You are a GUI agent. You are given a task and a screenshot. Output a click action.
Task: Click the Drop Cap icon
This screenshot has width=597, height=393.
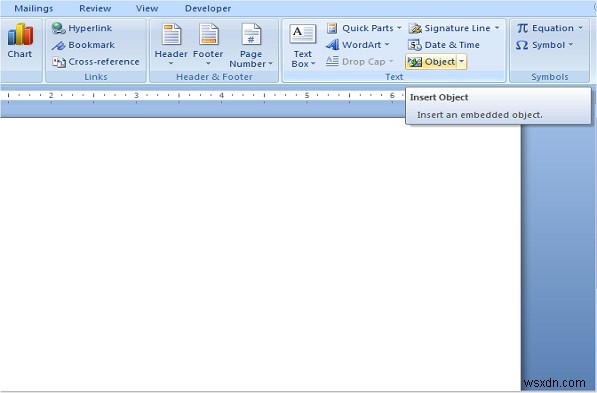(x=332, y=61)
